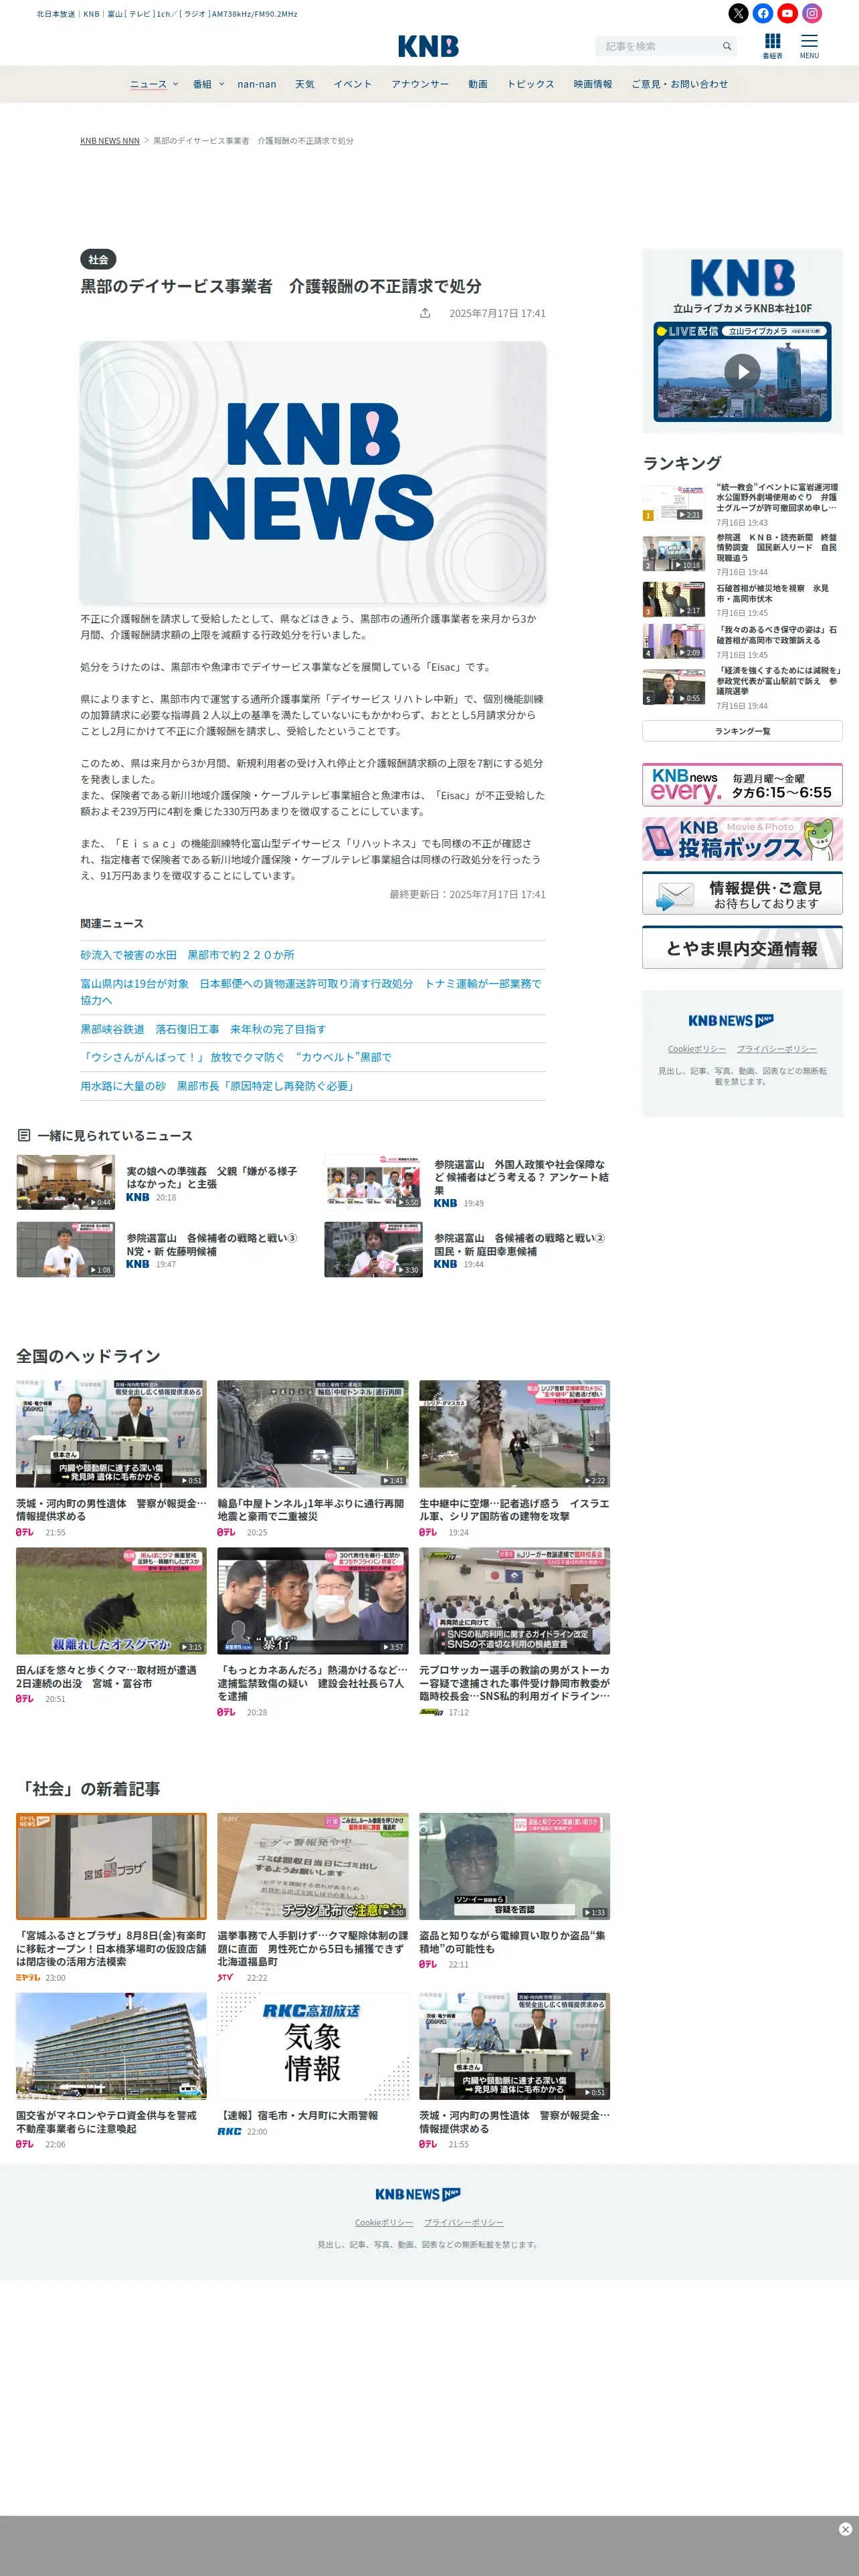The width and height of the screenshot is (859, 2576).
Task: Open footer Cookieポリシー link
Action: (384, 2222)
